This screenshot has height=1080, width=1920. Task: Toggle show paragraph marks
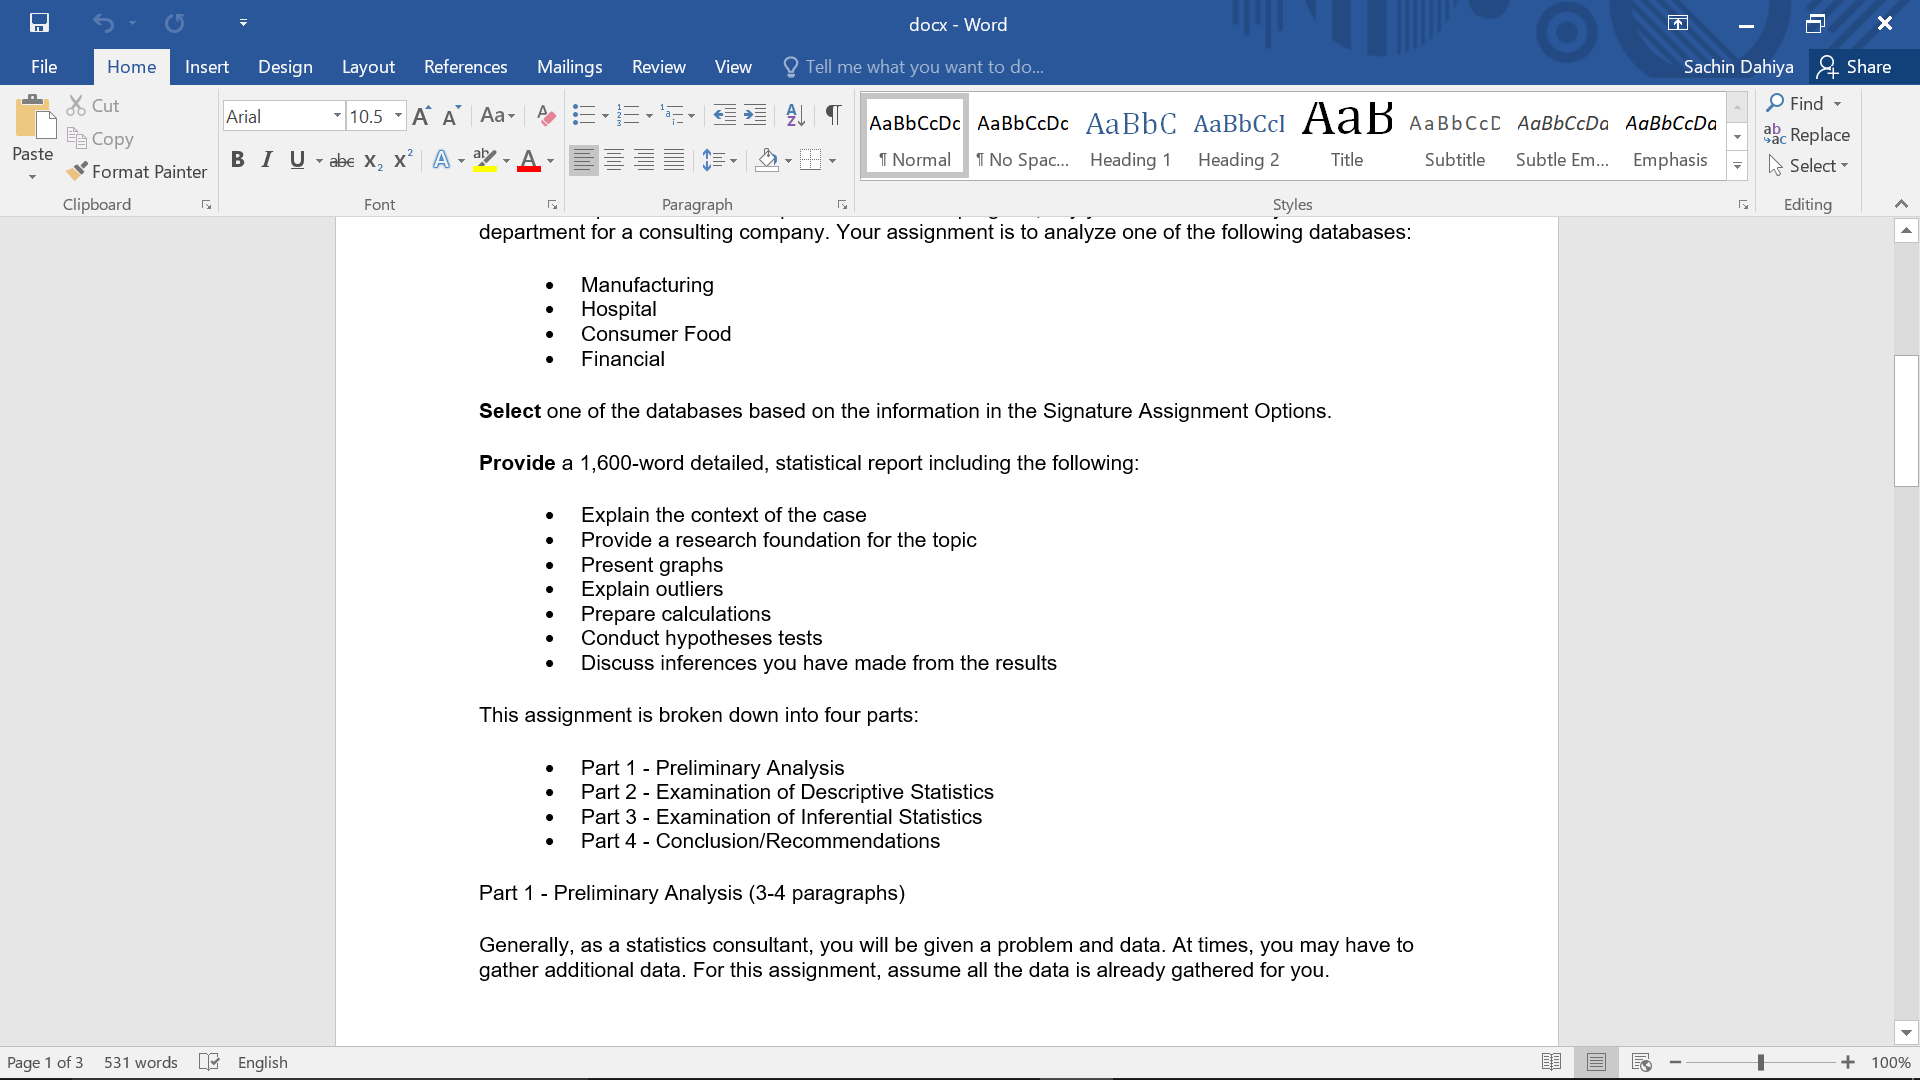[x=833, y=116]
